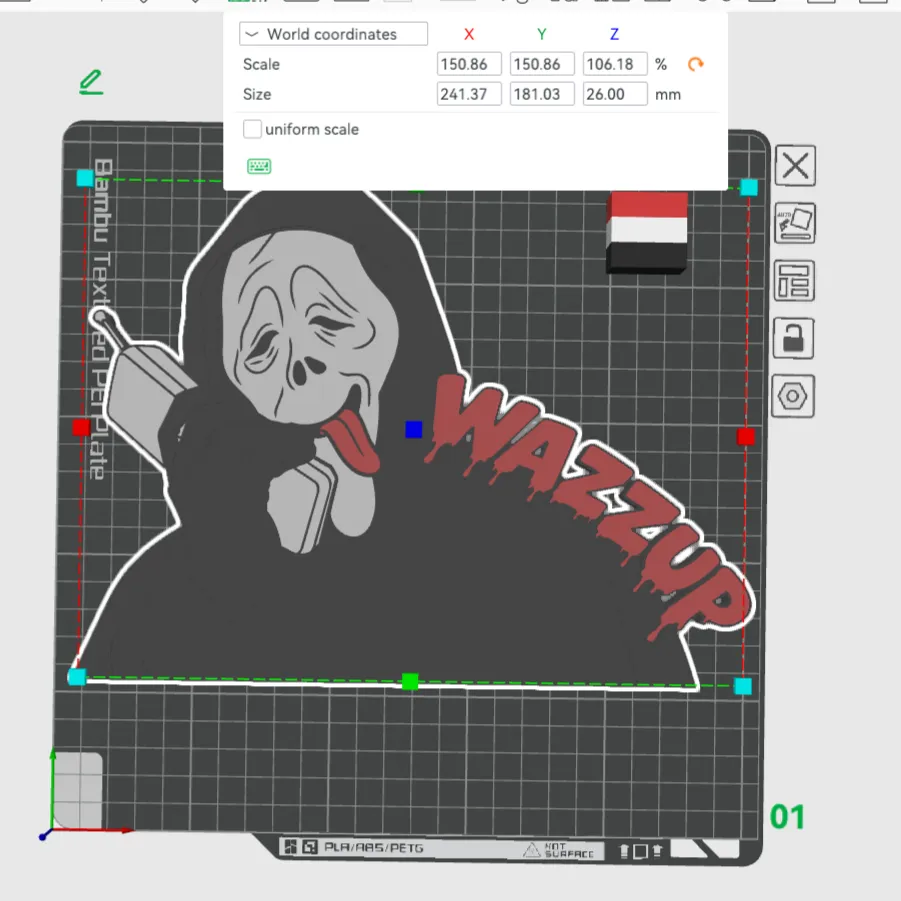Click the cyan top-left corner handle
The width and height of the screenshot is (901, 901).
85,178
